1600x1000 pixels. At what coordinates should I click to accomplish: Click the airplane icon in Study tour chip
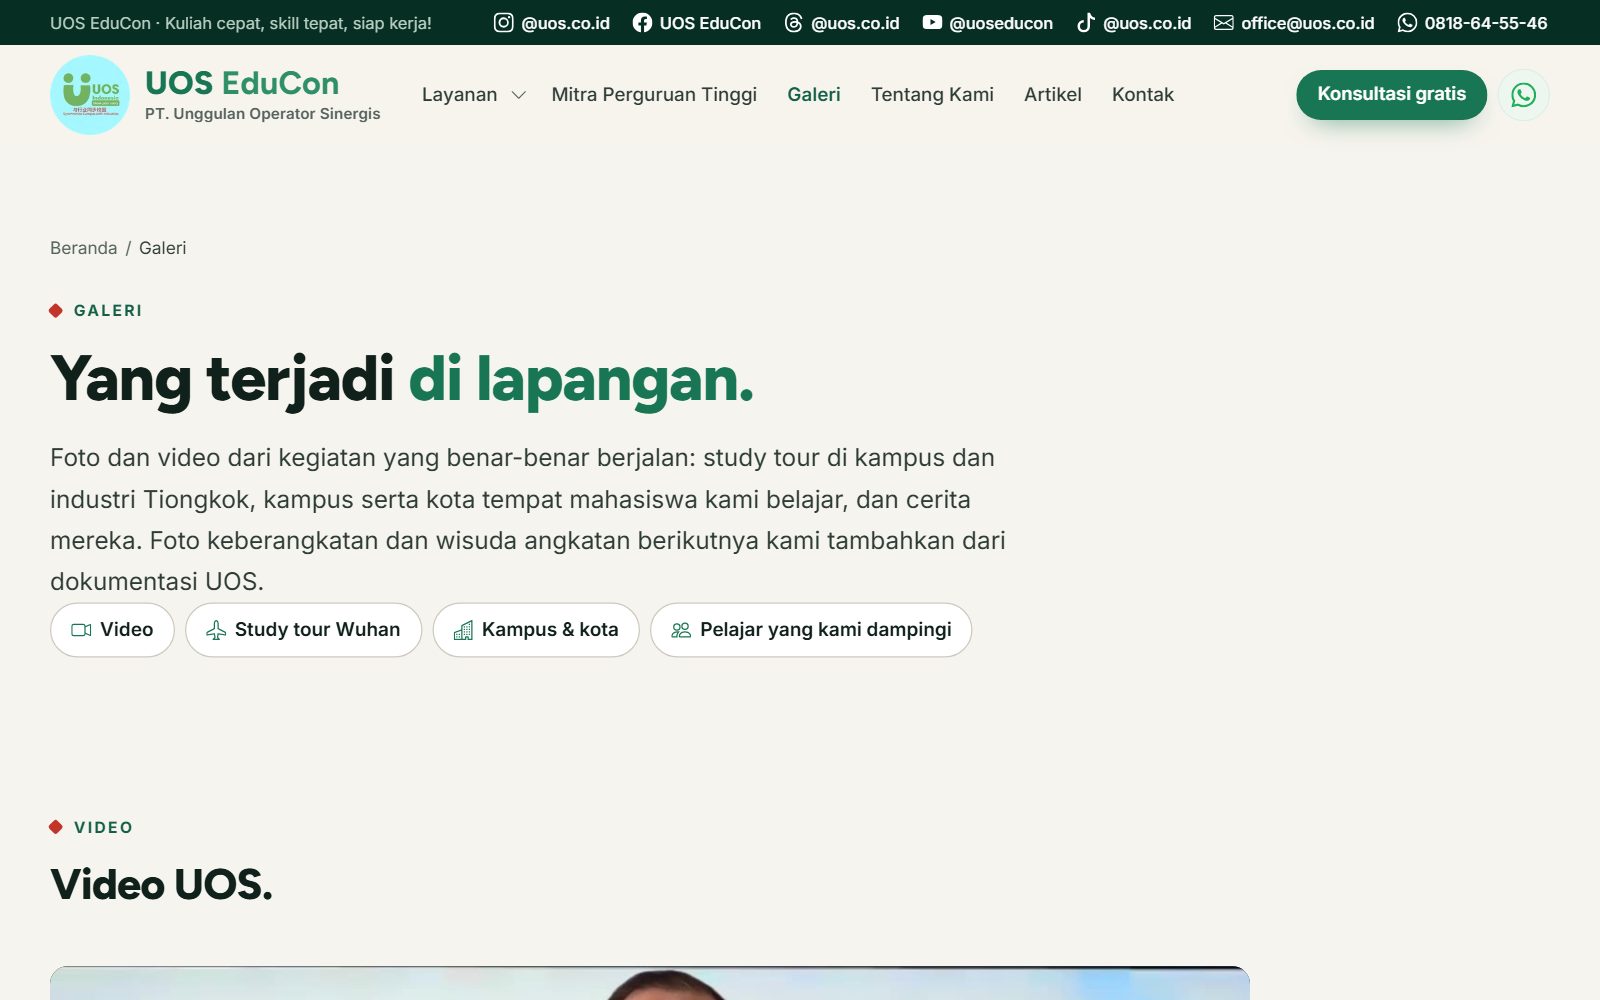[x=216, y=630]
